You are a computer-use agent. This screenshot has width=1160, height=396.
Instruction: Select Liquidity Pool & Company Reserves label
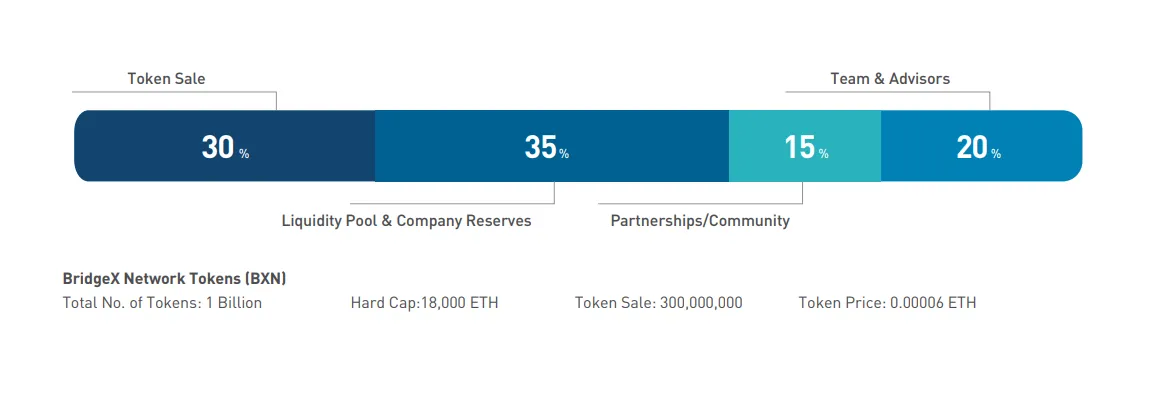point(406,221)
